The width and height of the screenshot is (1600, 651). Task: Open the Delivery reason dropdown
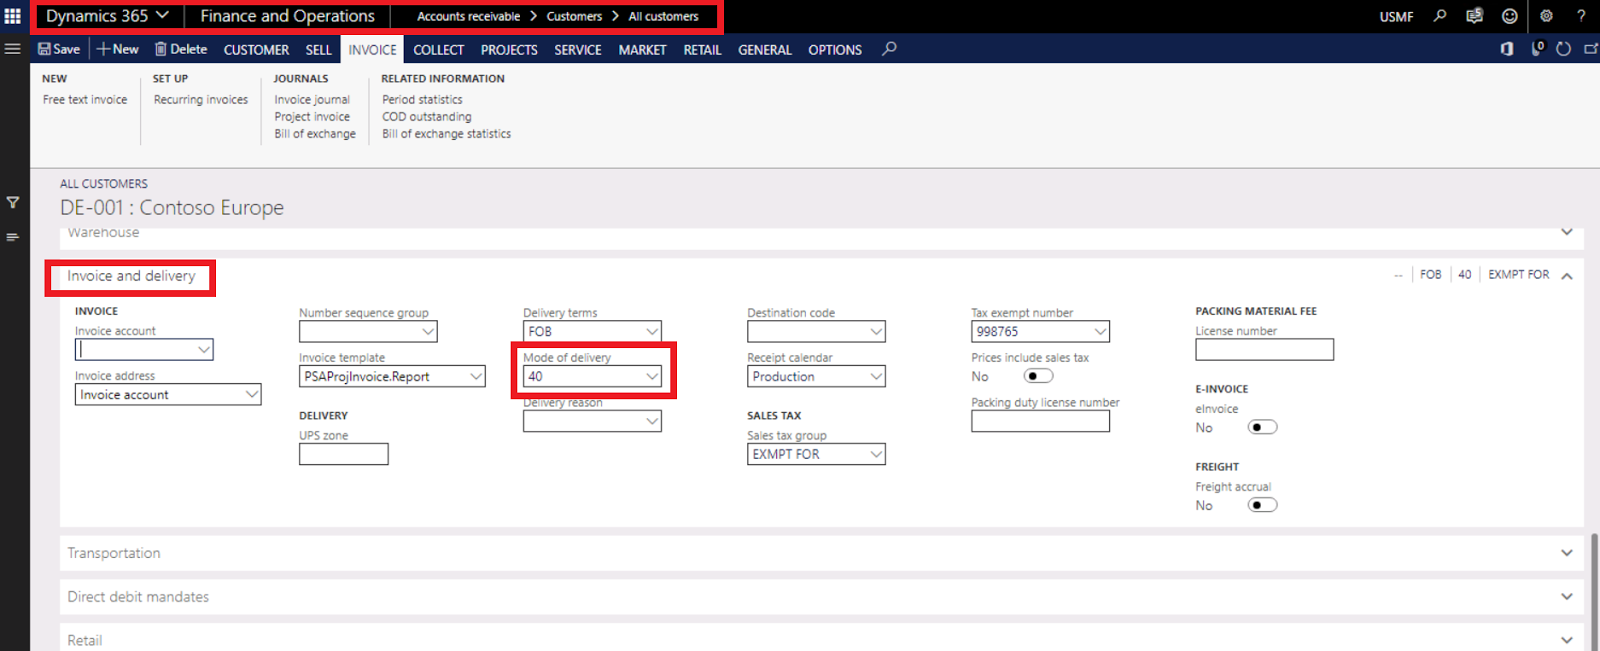pos(652,421)
